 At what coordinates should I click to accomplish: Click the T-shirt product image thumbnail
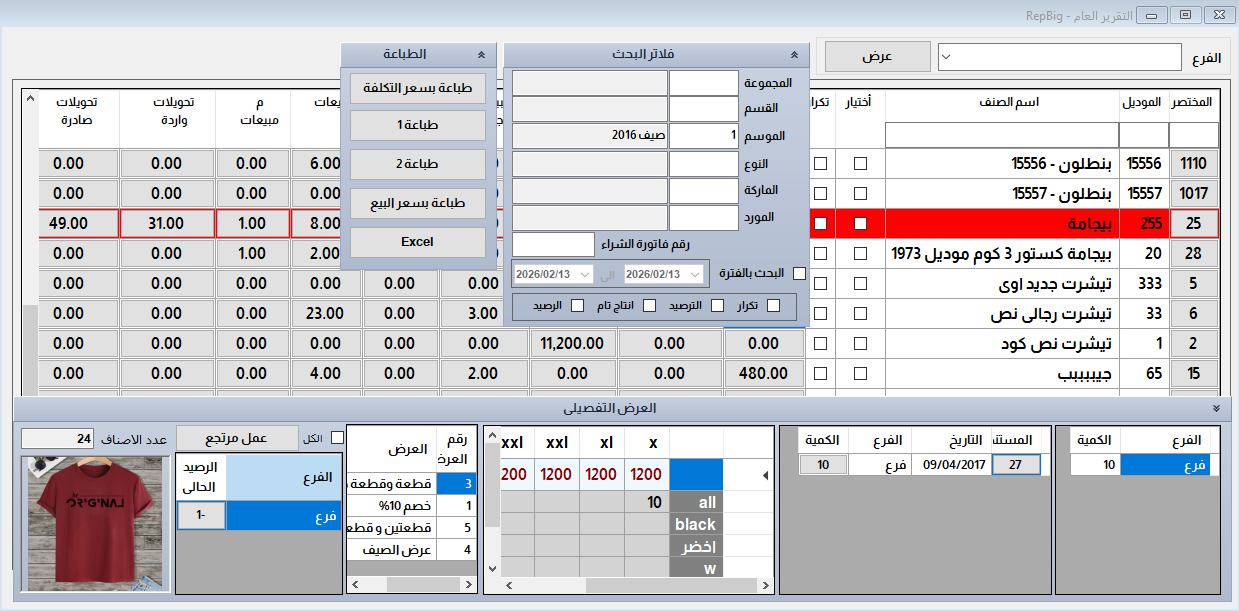click(93, 525)
